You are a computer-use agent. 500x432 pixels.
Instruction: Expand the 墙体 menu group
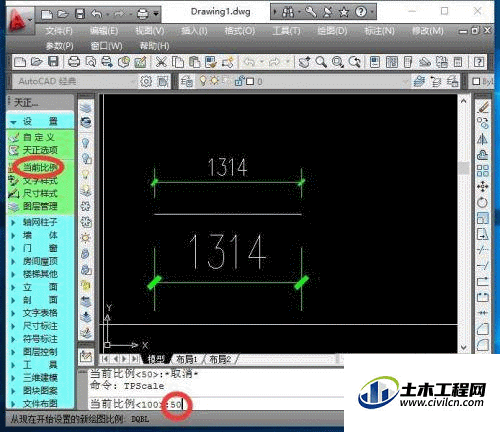(x=40, y=235)
